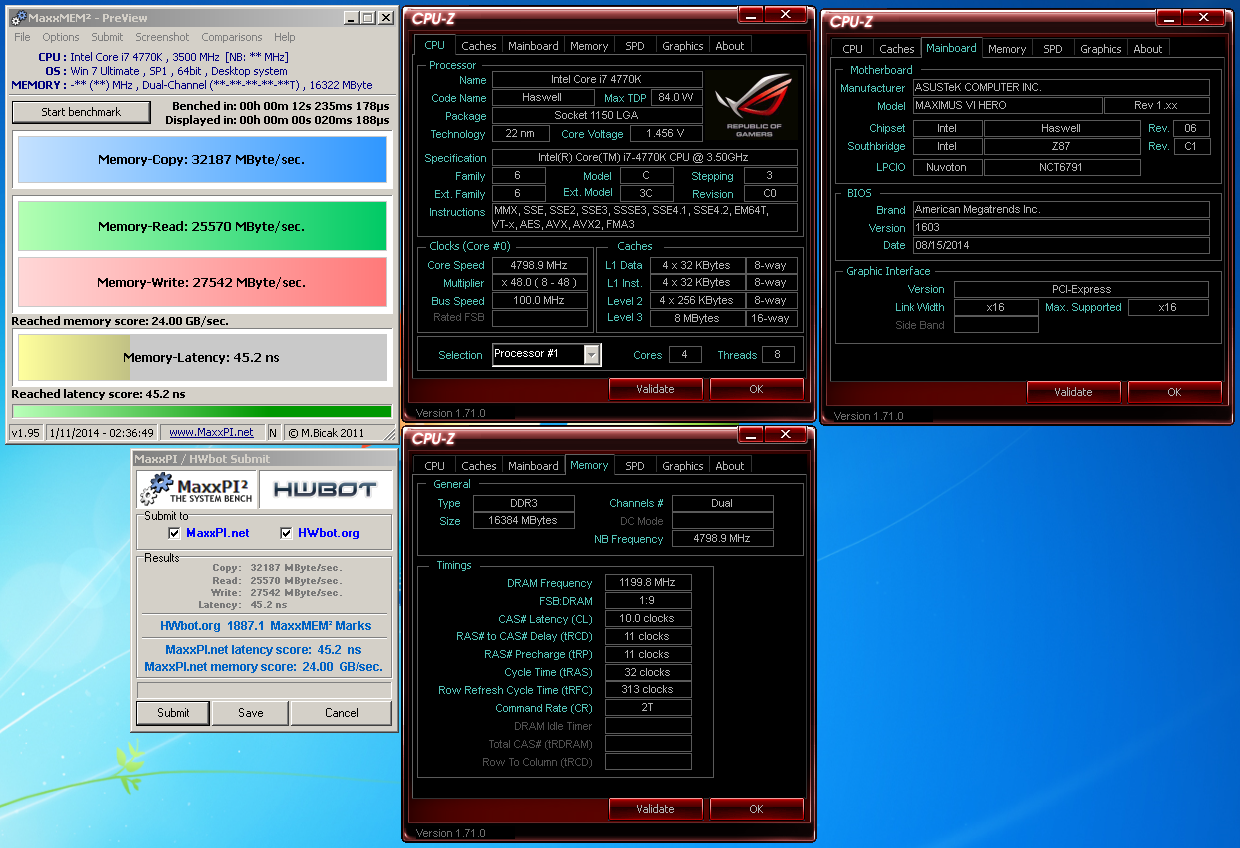
Task: Click the Start benchmark button
Action: tap(81, 112)
